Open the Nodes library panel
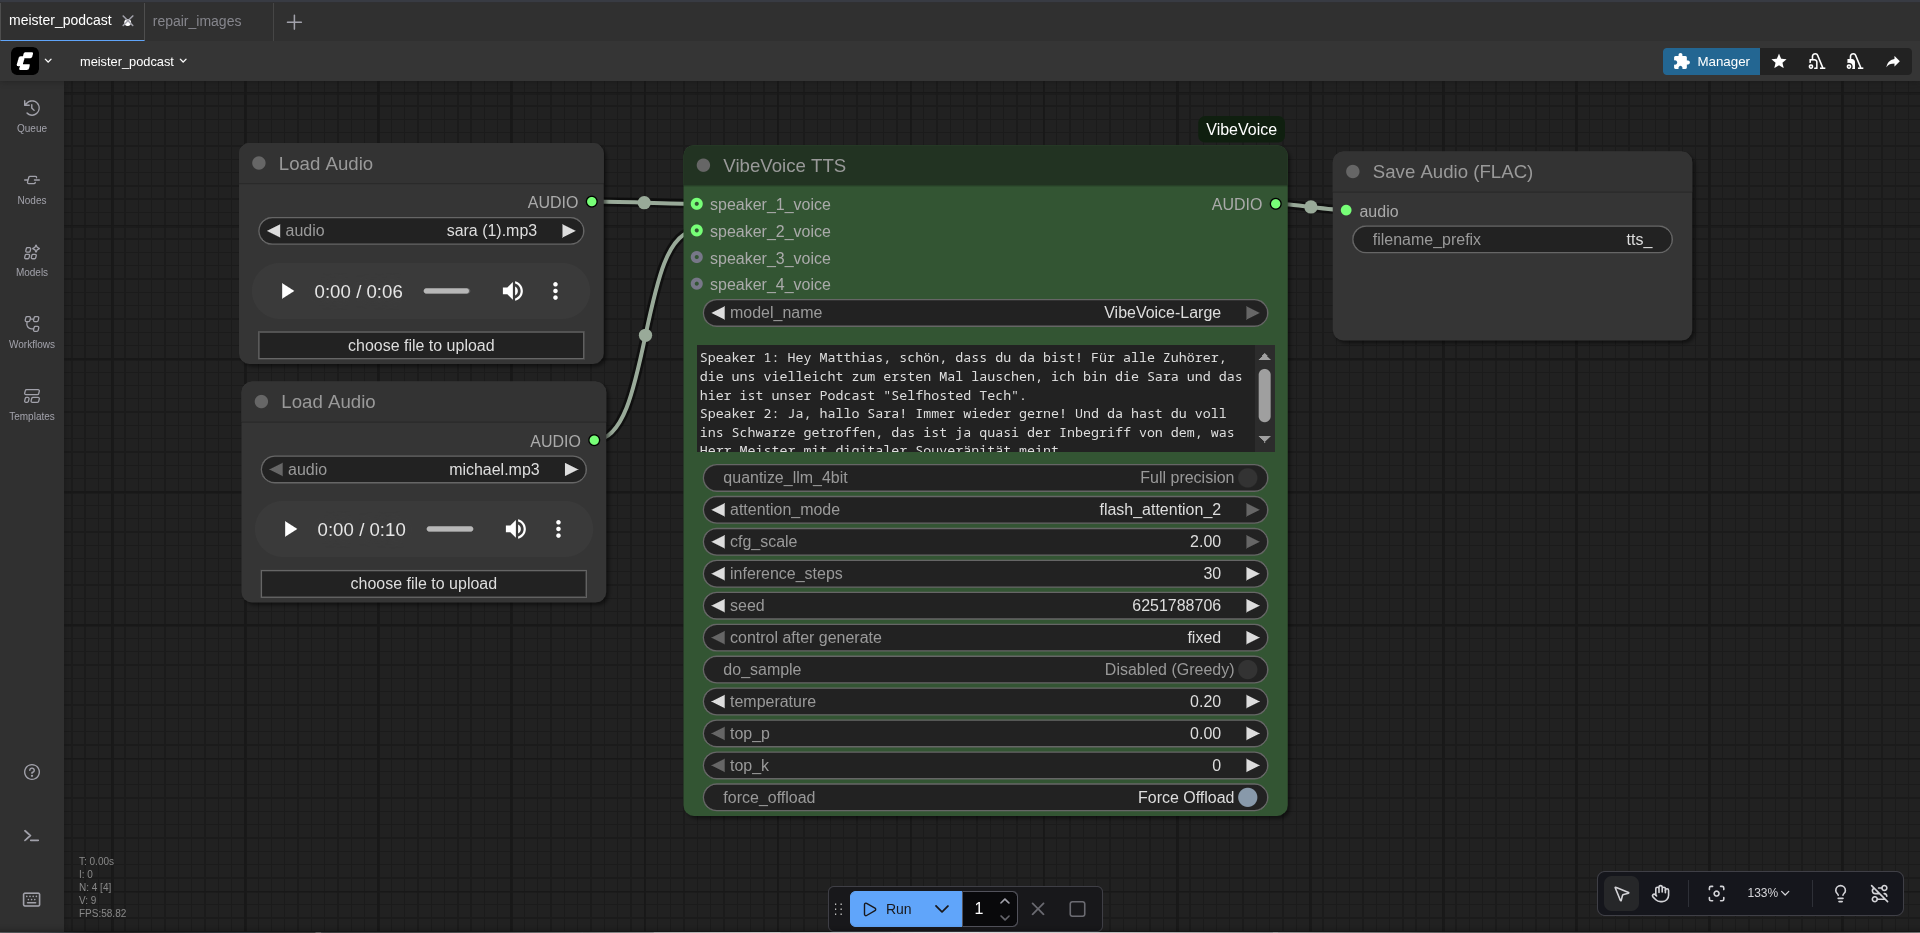The image size is (1920, 933). tap(31, 187)
